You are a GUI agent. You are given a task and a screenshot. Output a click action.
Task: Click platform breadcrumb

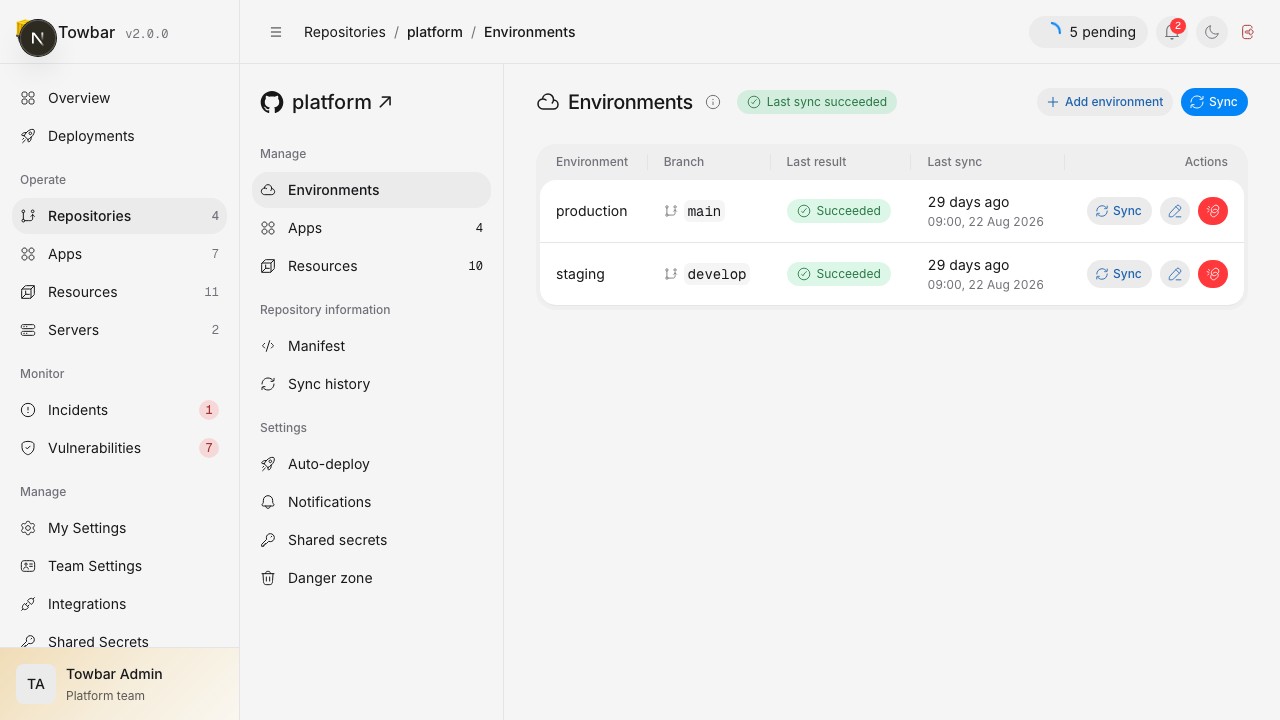(435, 32)
